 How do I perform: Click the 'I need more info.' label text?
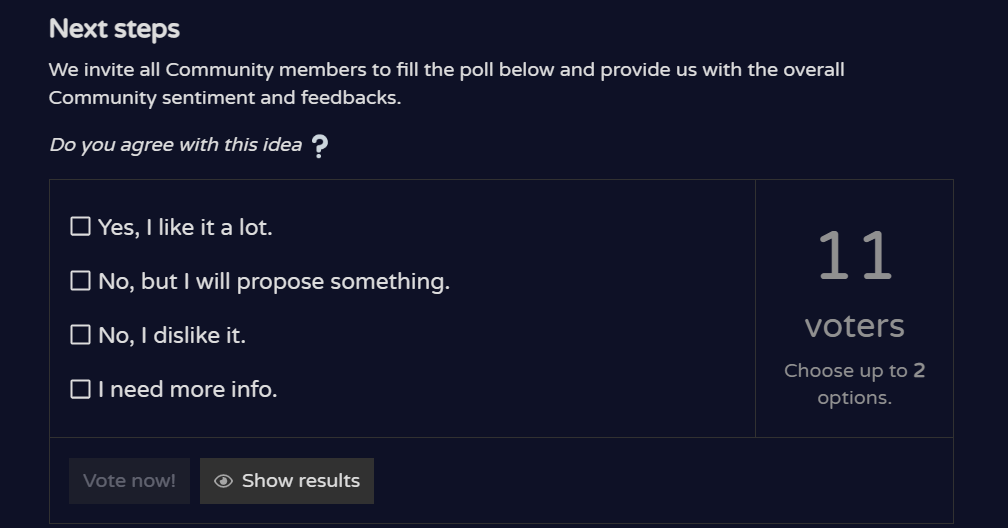tap(188, 389)
